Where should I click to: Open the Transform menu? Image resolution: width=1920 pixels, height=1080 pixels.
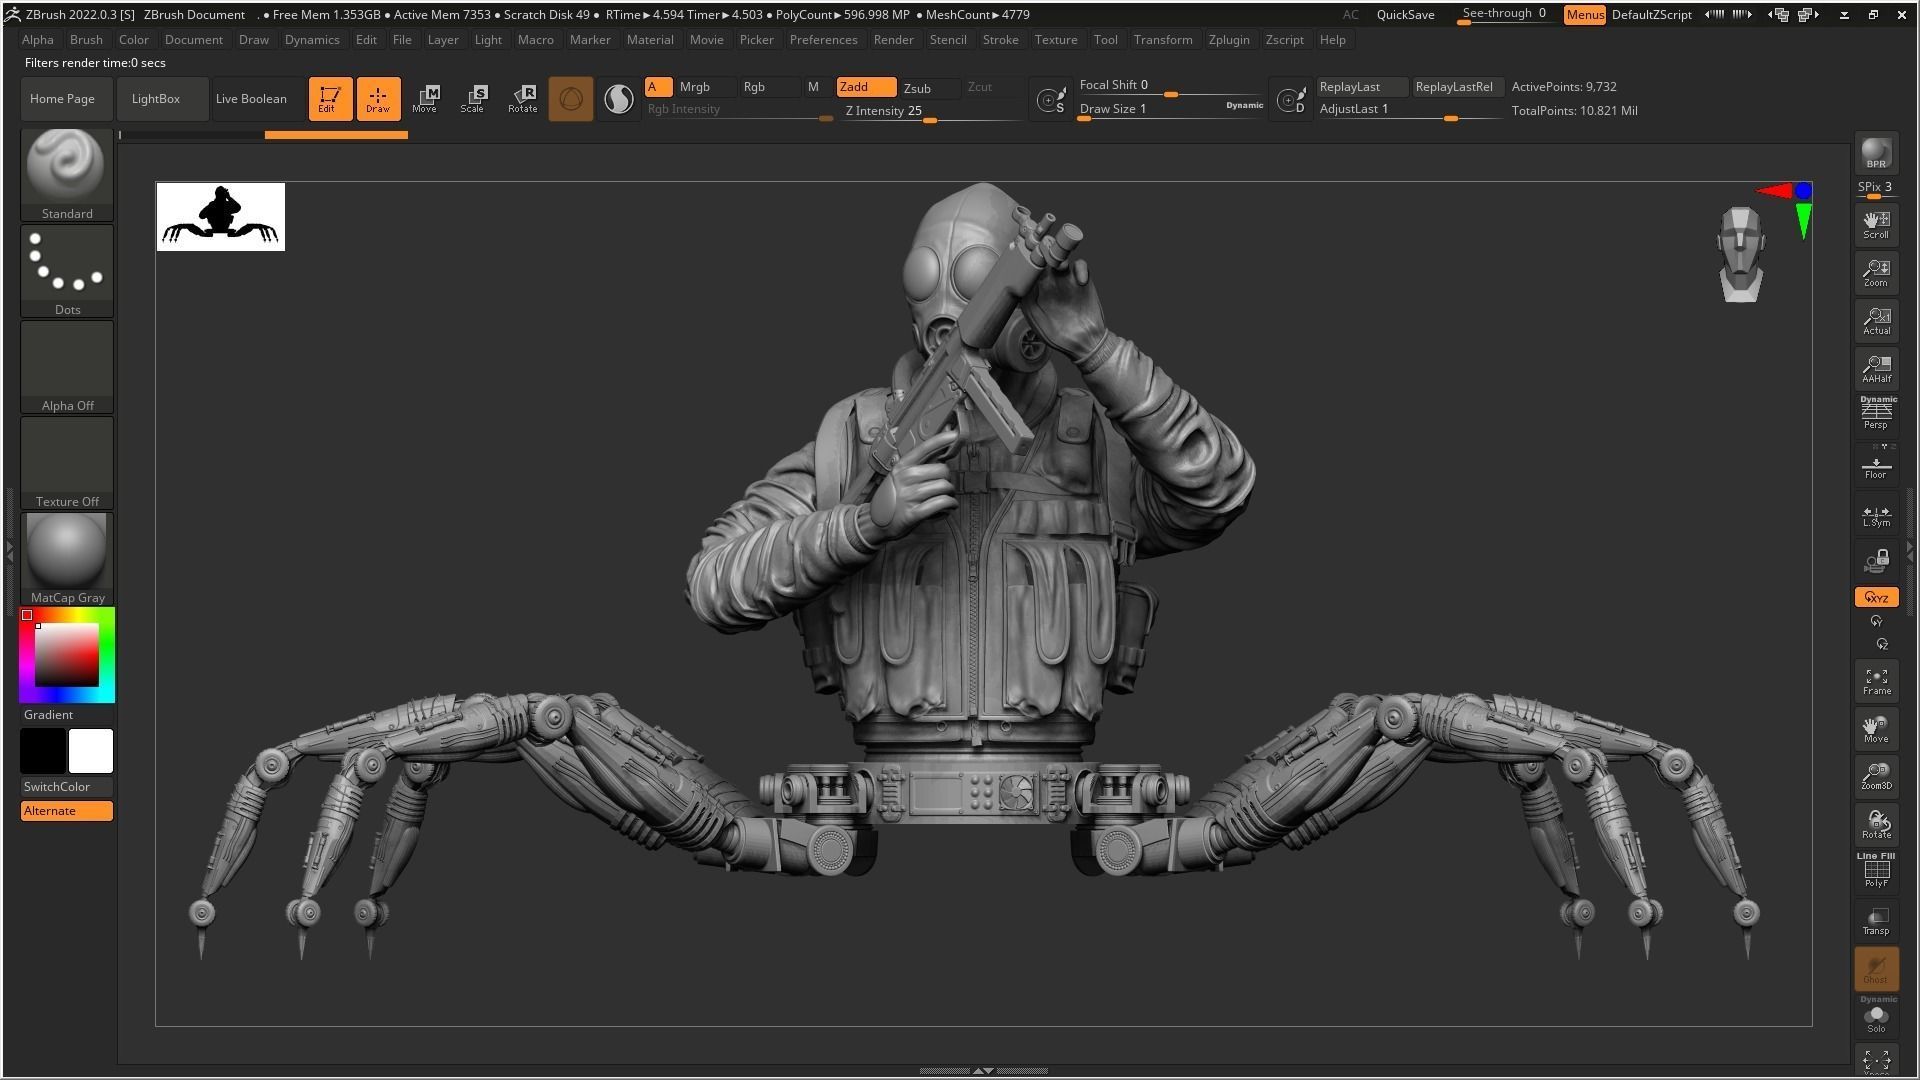click(x=1163, y=40)
